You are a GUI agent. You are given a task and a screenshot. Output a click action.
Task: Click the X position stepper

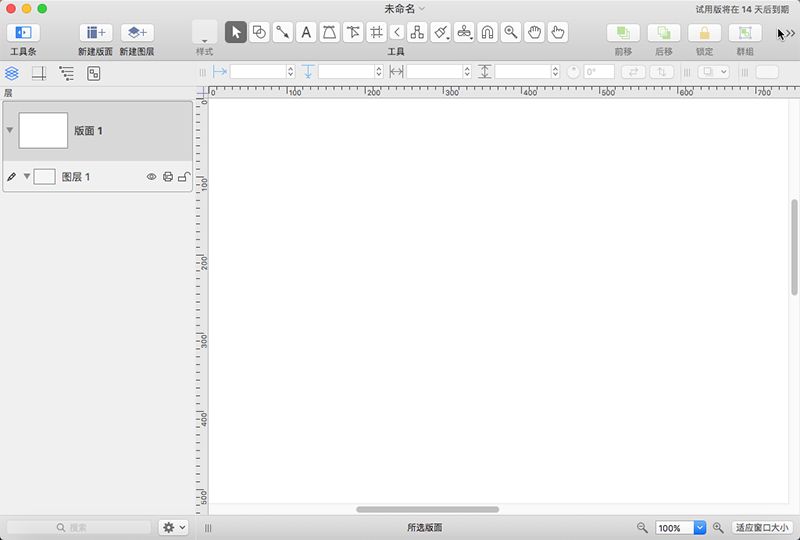(291, 72)
